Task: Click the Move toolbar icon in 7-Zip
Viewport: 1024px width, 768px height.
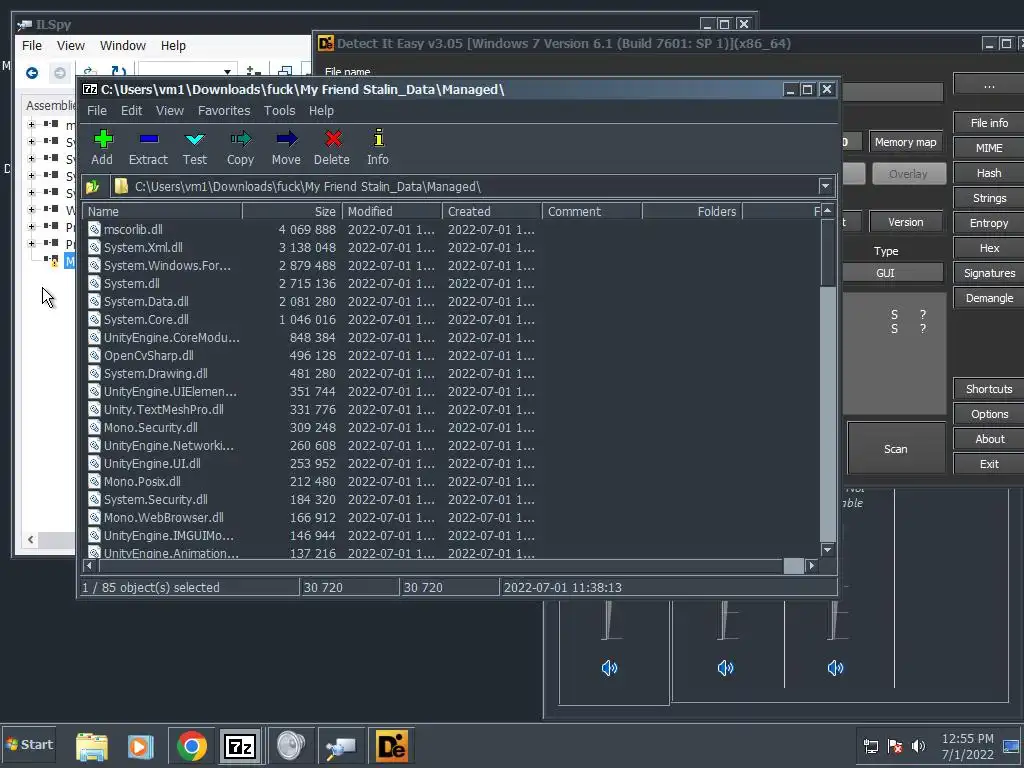Action: coord(286,139)
